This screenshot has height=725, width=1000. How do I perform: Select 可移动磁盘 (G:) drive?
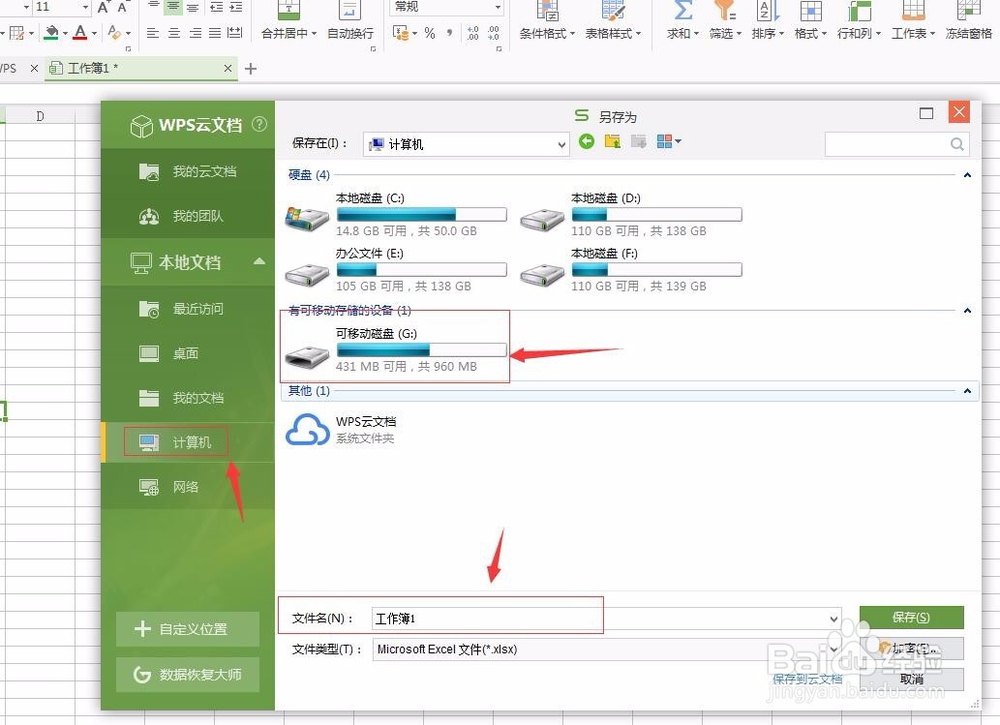396,350
